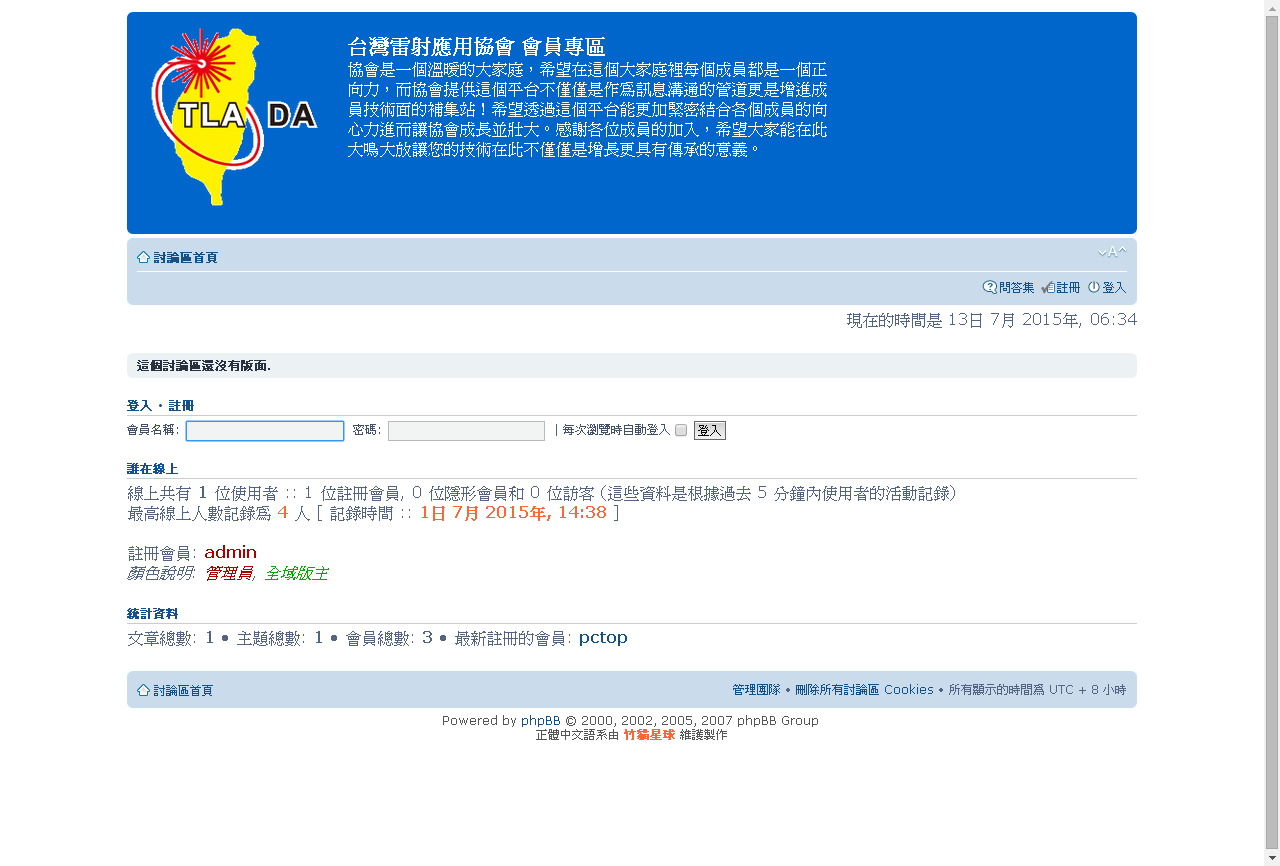Click 刪除所有討論區 Cookies link
Screen dimensions: 1280x866
click(864, 690)
